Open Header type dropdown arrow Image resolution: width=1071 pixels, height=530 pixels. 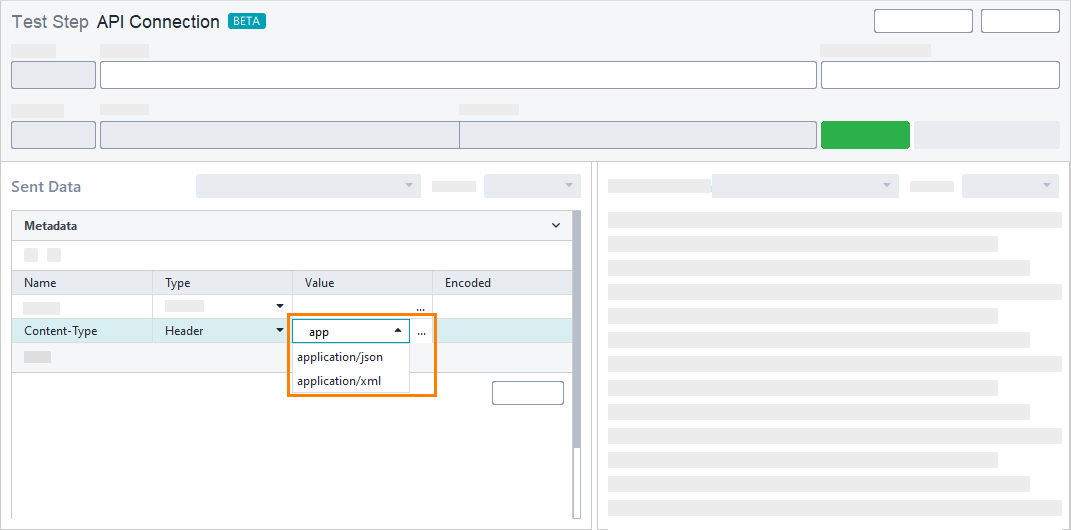tap(279, 331)
